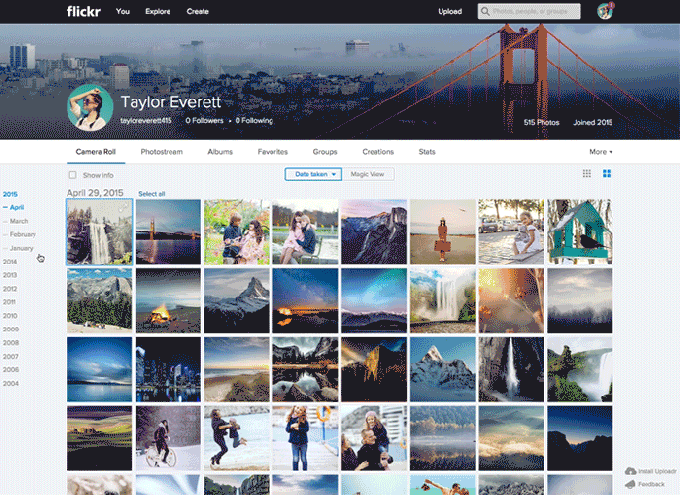Jump to 2006 in timeline
This screenshot has width=680, height=495.
click(x=10, y=370)
